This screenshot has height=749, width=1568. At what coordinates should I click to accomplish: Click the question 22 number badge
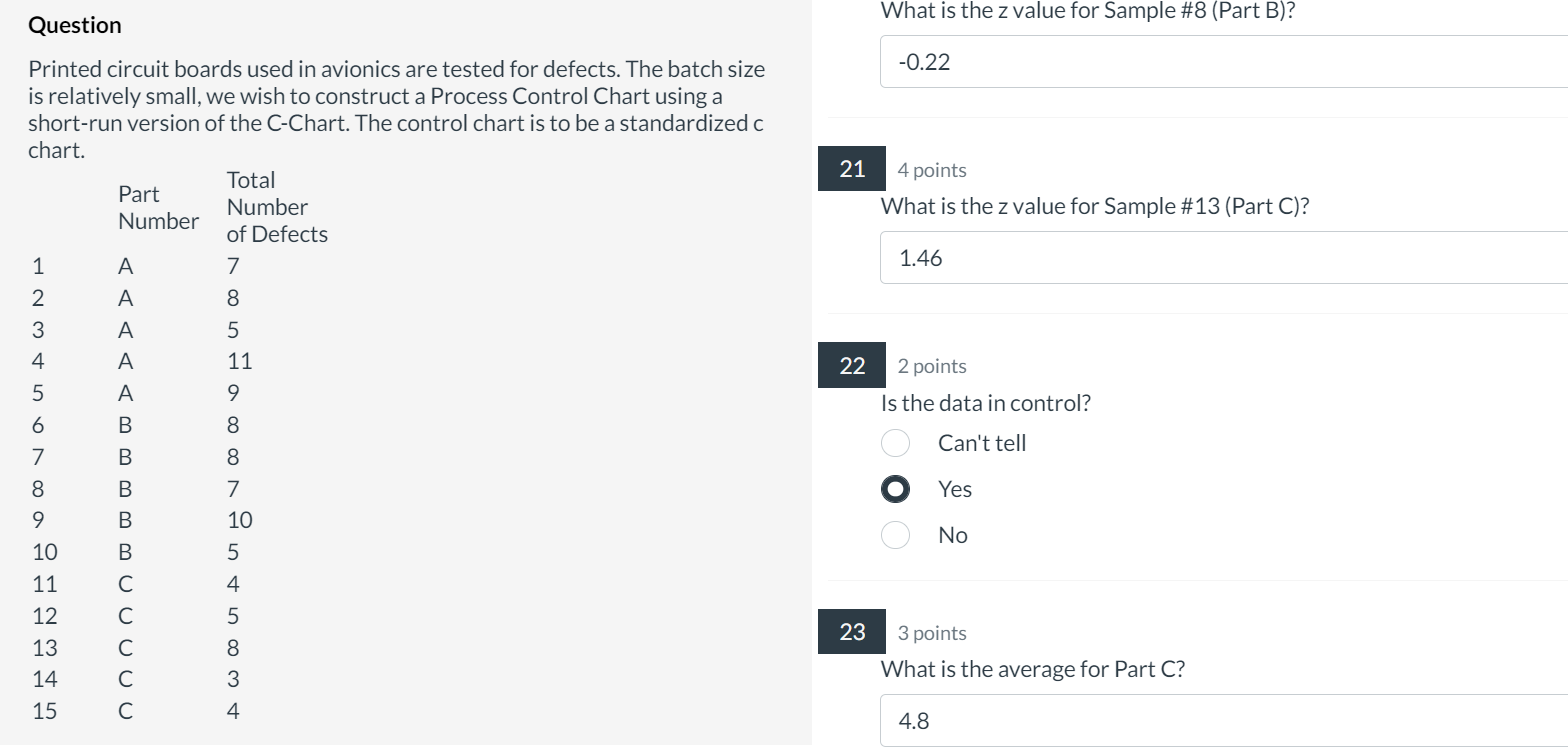point(851,365)
